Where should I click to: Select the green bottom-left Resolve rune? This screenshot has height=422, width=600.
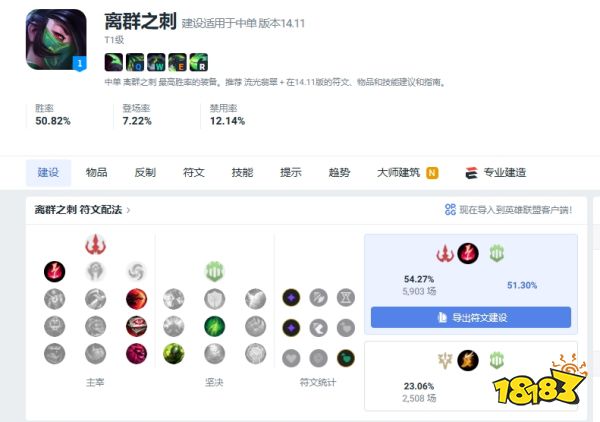(x=174, y=354)
